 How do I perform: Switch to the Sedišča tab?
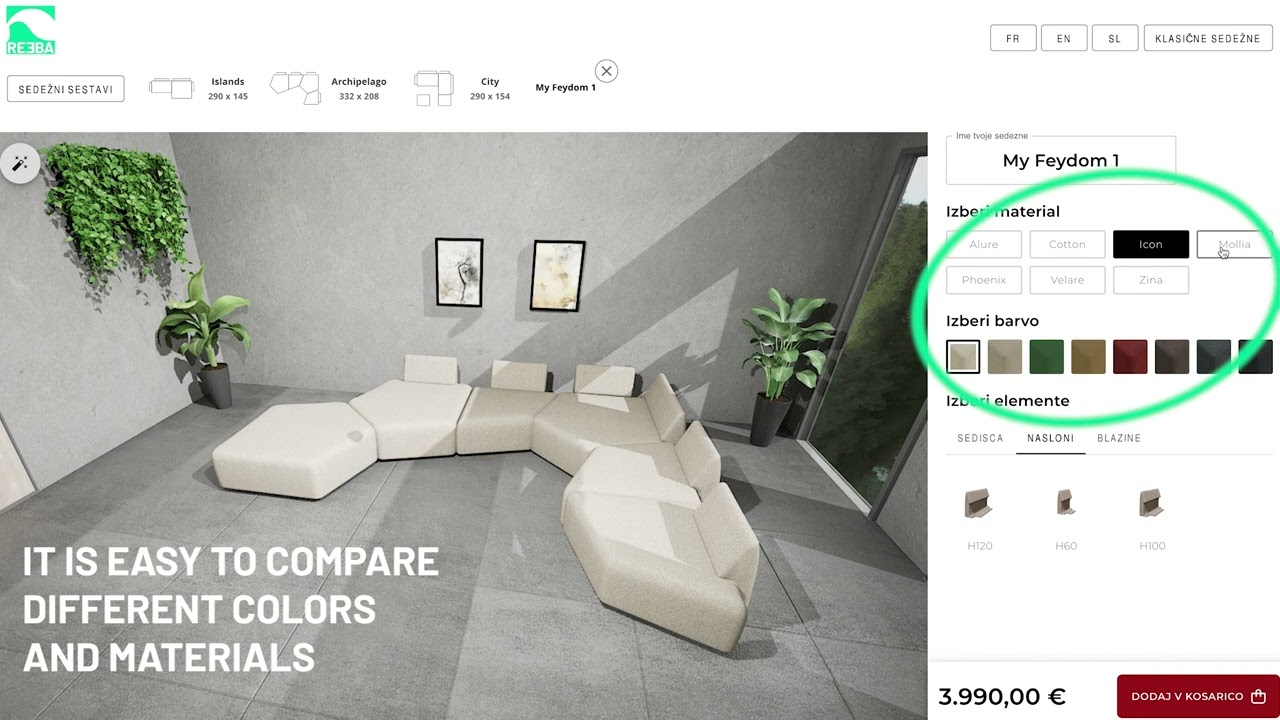point(980,438)
